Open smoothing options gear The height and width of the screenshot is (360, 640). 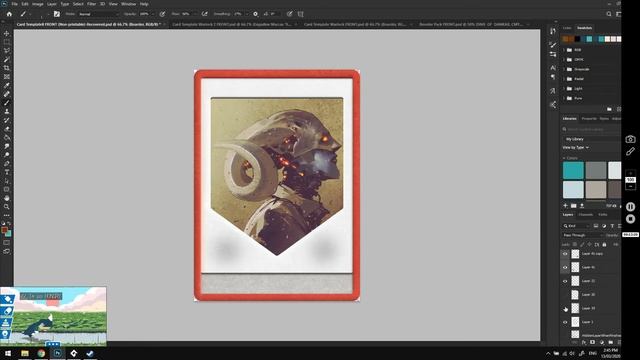click(256, 14)
